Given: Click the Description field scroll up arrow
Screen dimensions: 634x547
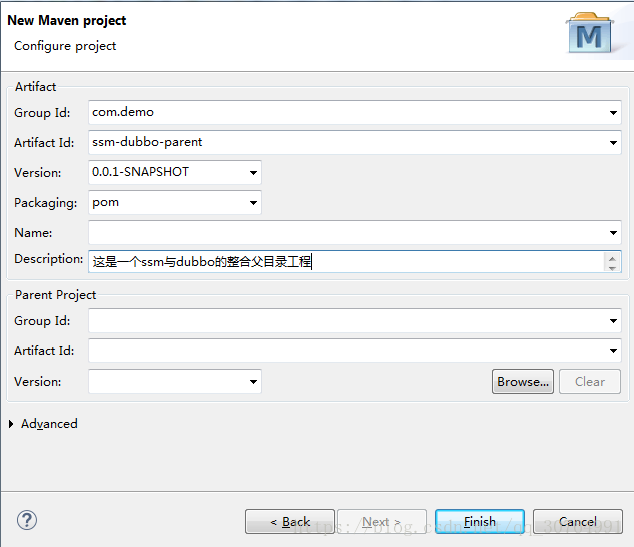Looking at the screenshot, I should click(x=612, y=258).
